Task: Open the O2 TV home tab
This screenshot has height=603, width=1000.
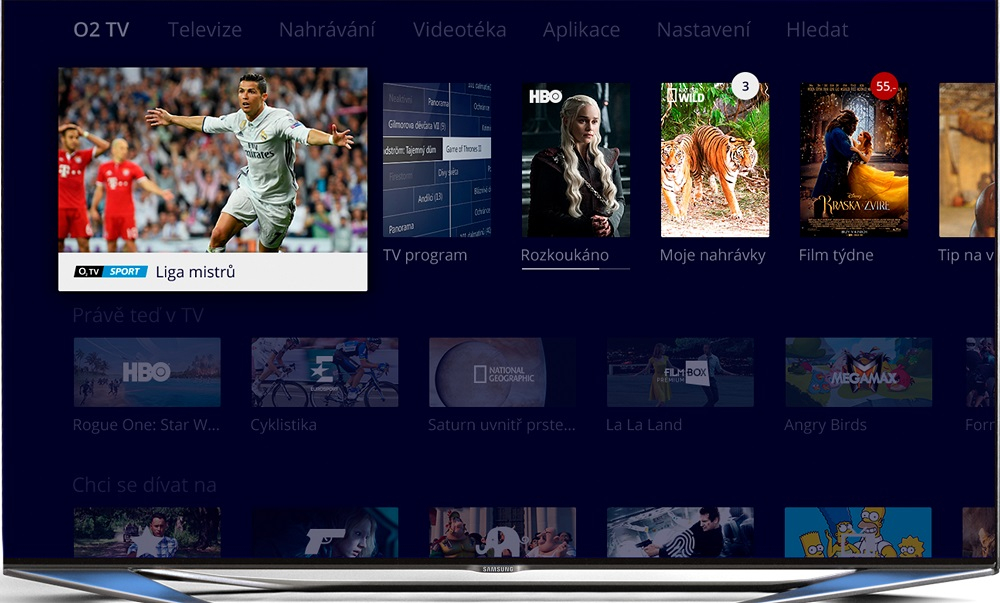Action: pos(101,30)
